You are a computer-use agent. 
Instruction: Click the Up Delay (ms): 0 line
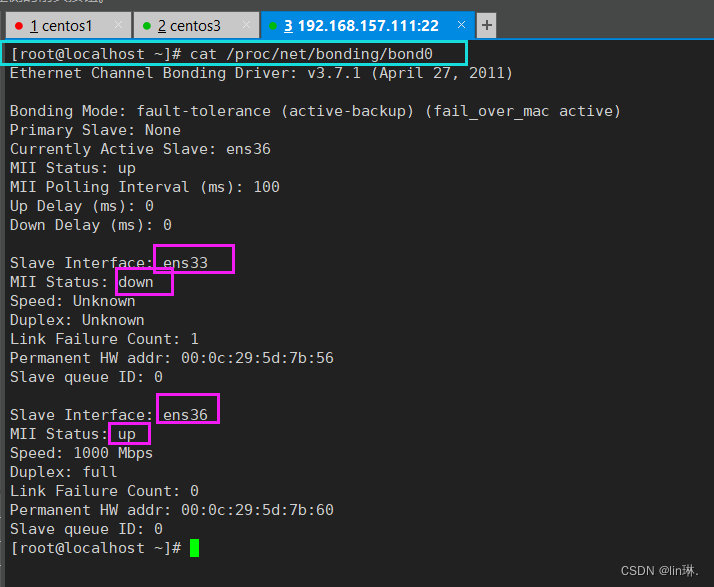pos(82,206)
